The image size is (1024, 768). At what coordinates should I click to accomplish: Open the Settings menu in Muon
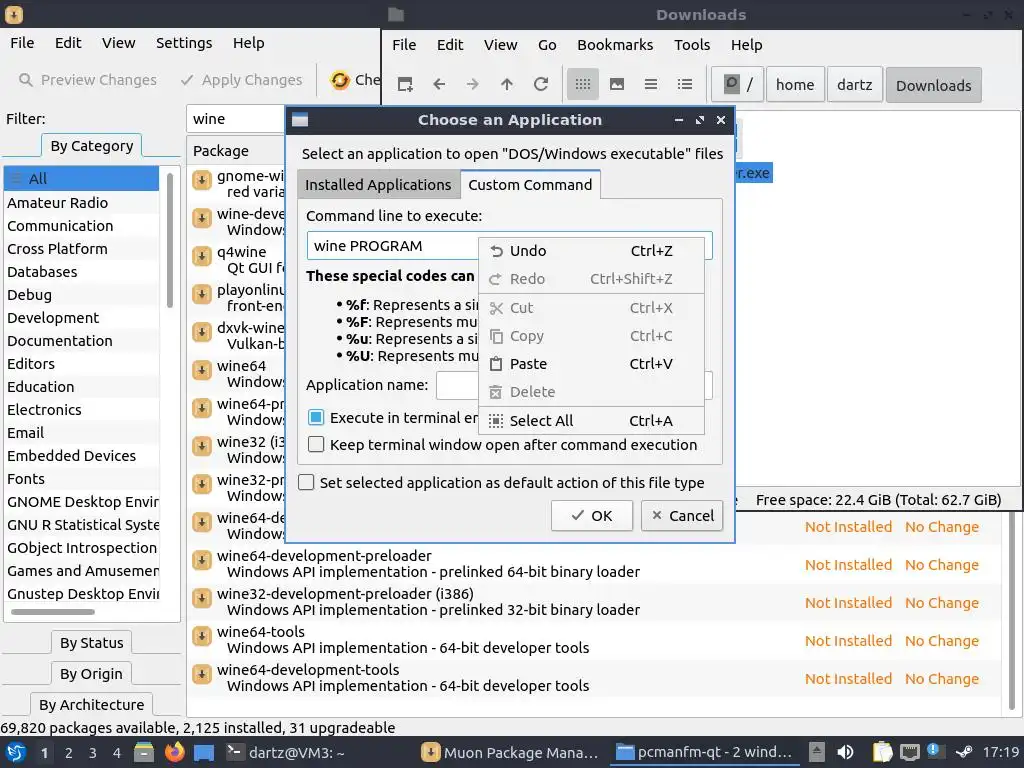coord(184,43)
